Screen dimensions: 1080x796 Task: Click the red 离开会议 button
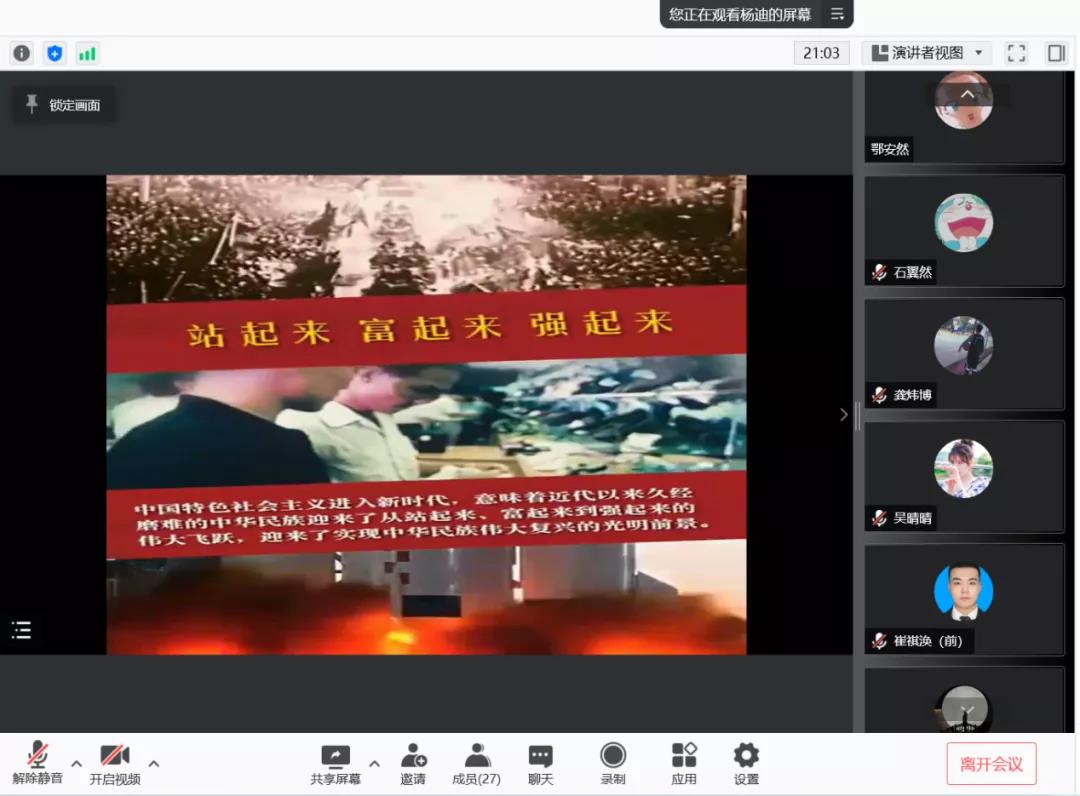click(x=991, y=764)
